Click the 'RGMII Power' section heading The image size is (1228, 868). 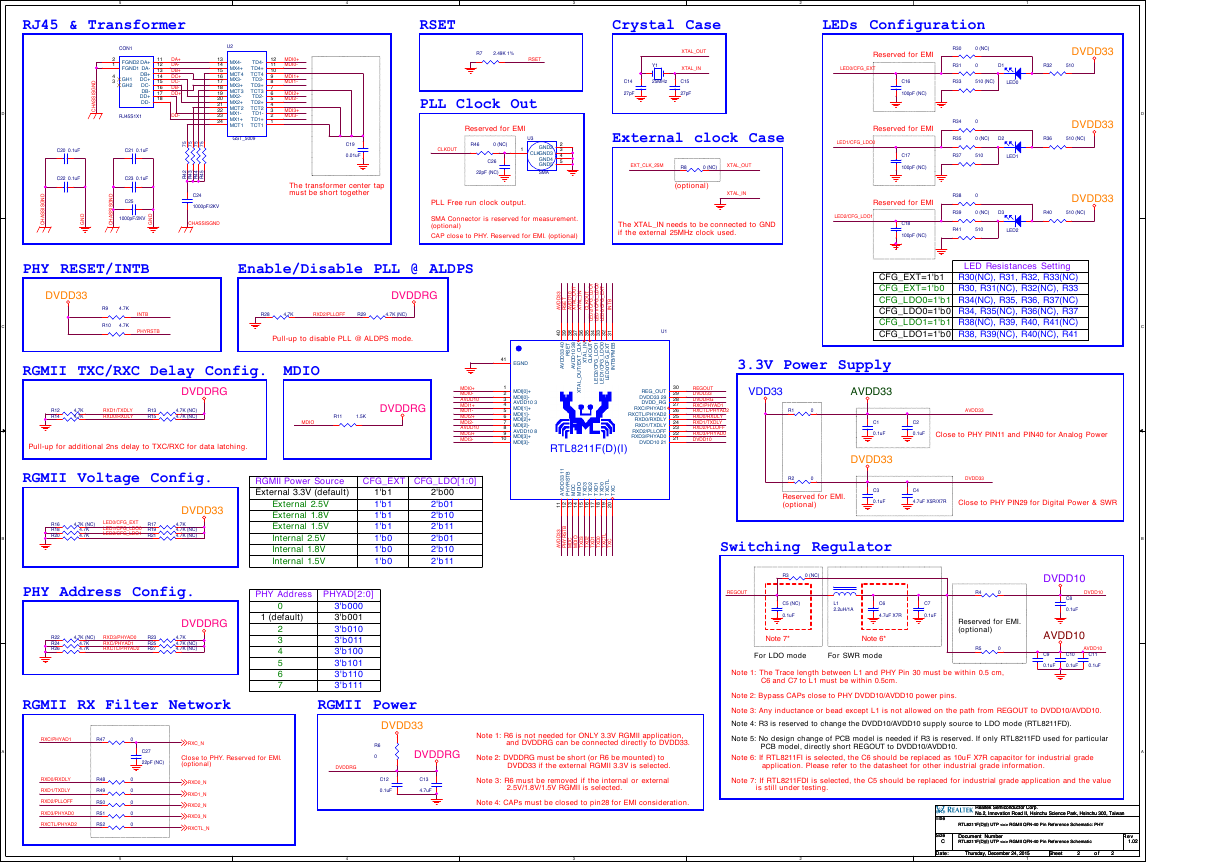(367, 705)
